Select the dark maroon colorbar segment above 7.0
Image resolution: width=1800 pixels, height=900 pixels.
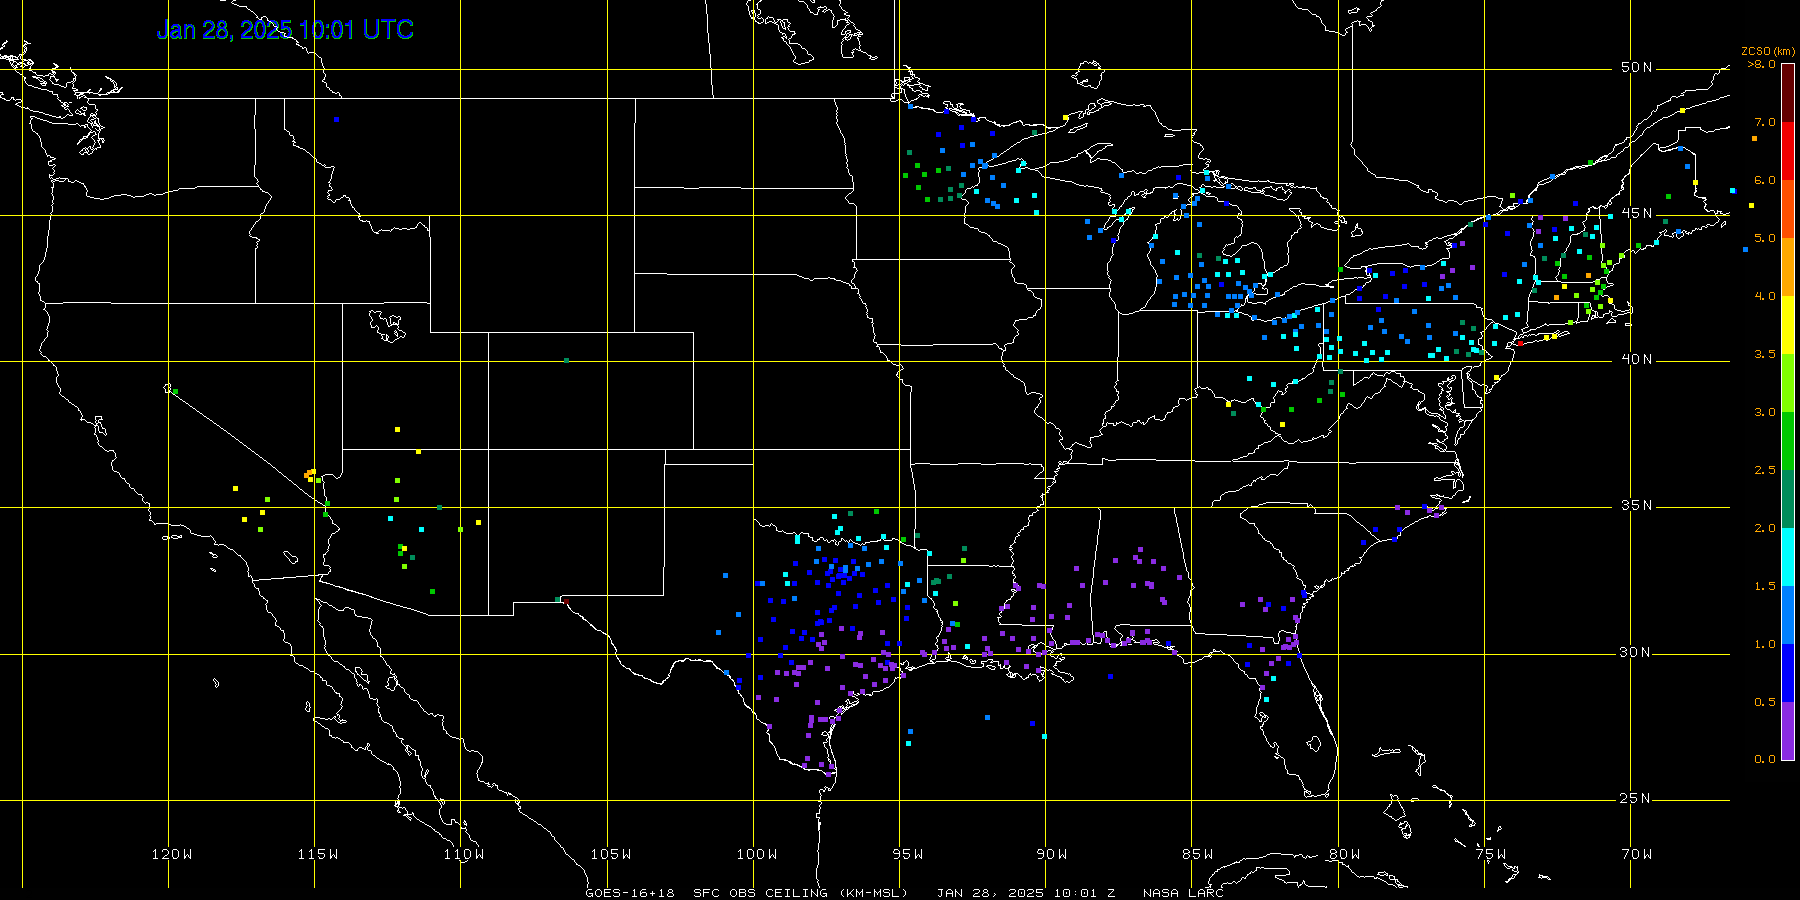(1788, 93)
